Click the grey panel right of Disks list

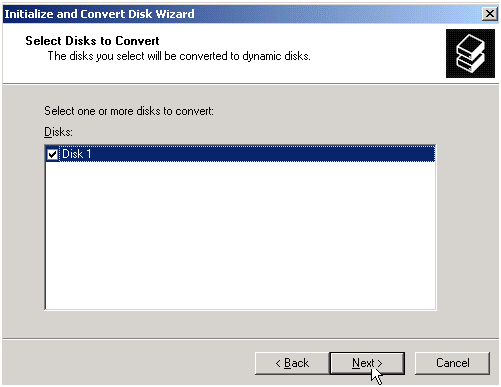467,227
